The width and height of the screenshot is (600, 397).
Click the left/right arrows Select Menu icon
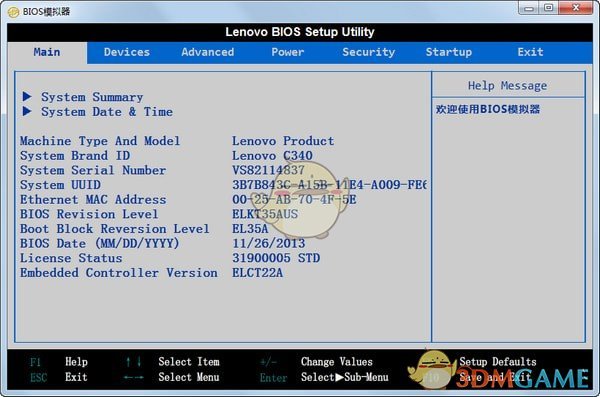(134, 377)
